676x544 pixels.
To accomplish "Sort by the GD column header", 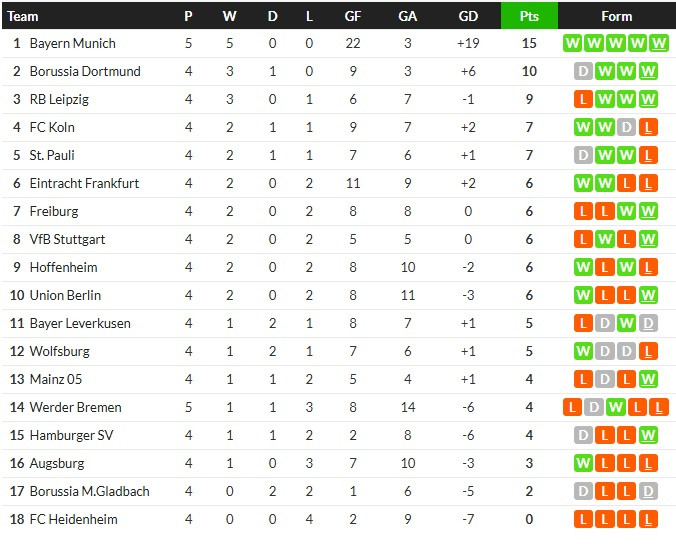I will 468,16.
